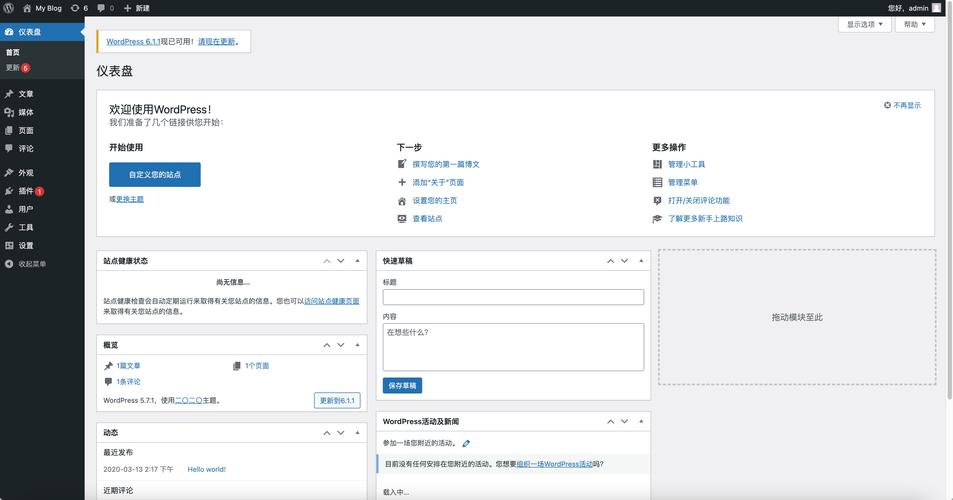Open the updates counter in admin bar
Image resolution: width=953 pixels, height=500 pixels.
click(x=79, y=8)
